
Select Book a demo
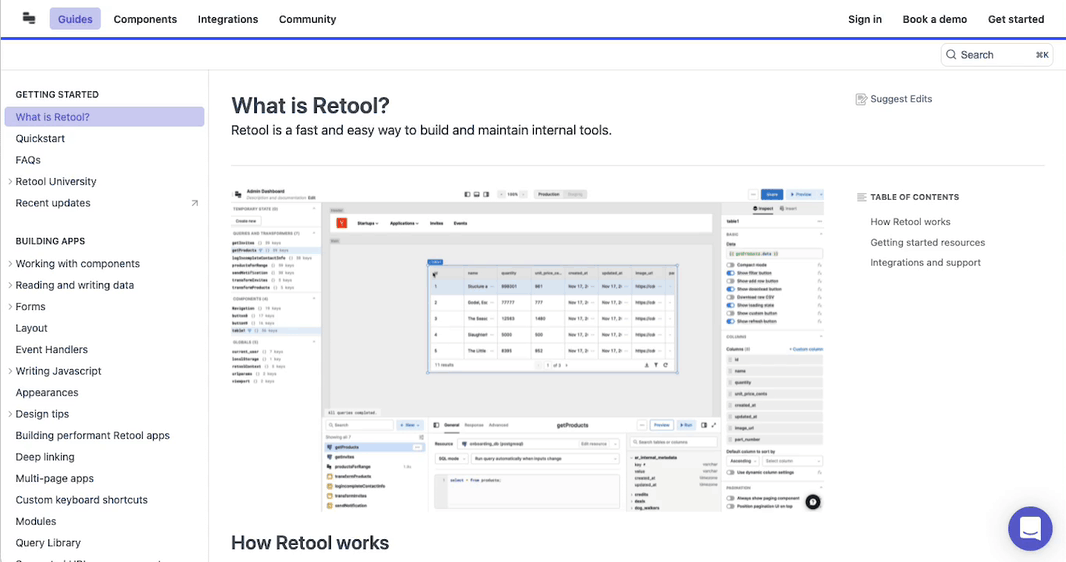[935, 19]
